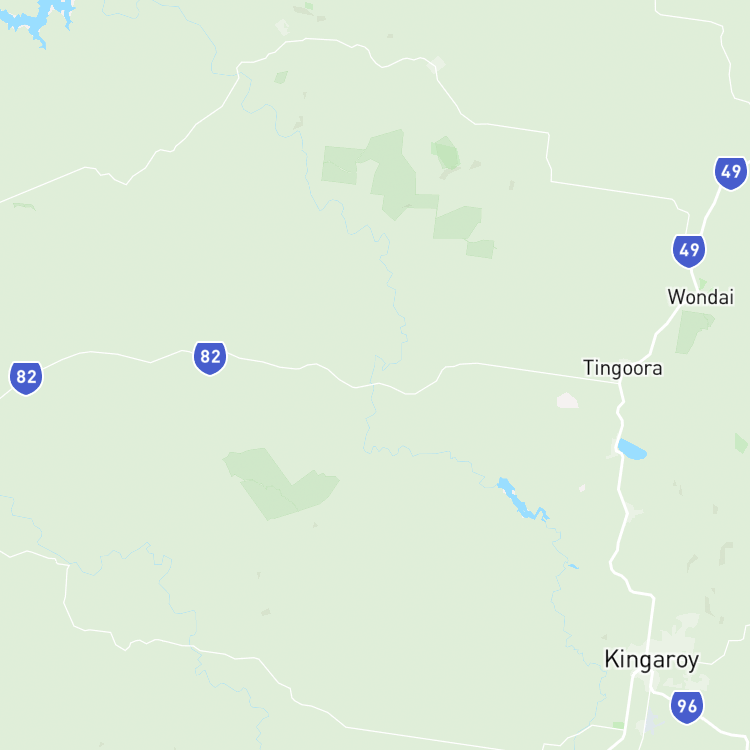Click the junction where route 82 meets Tingoora
Screen dimensions: 750x750
619,383
